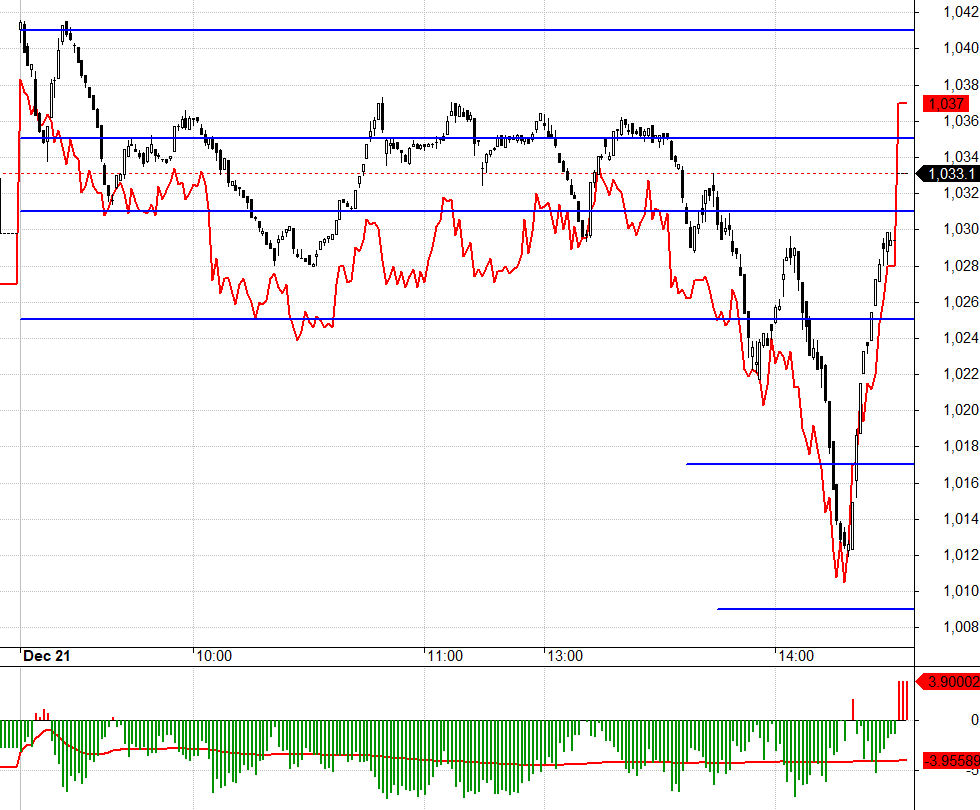Click the Dec 21 date label

[x=47, y=656]
